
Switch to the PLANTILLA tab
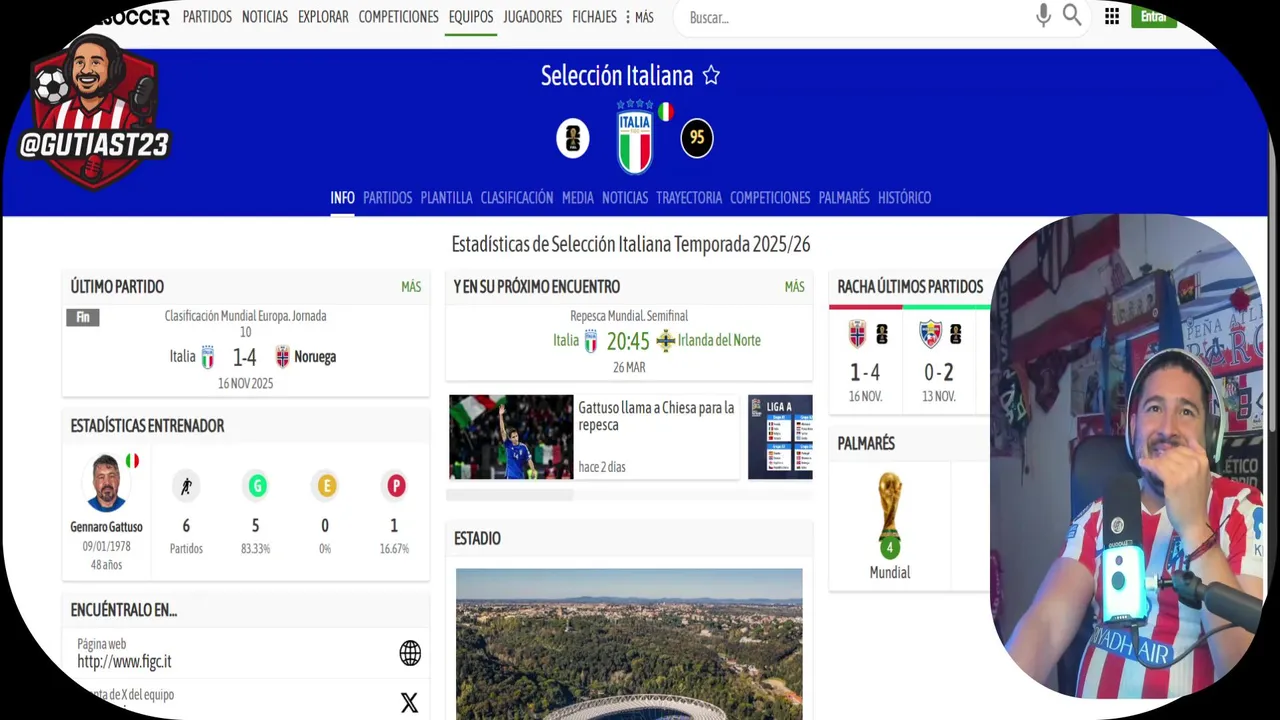[446, 198]
